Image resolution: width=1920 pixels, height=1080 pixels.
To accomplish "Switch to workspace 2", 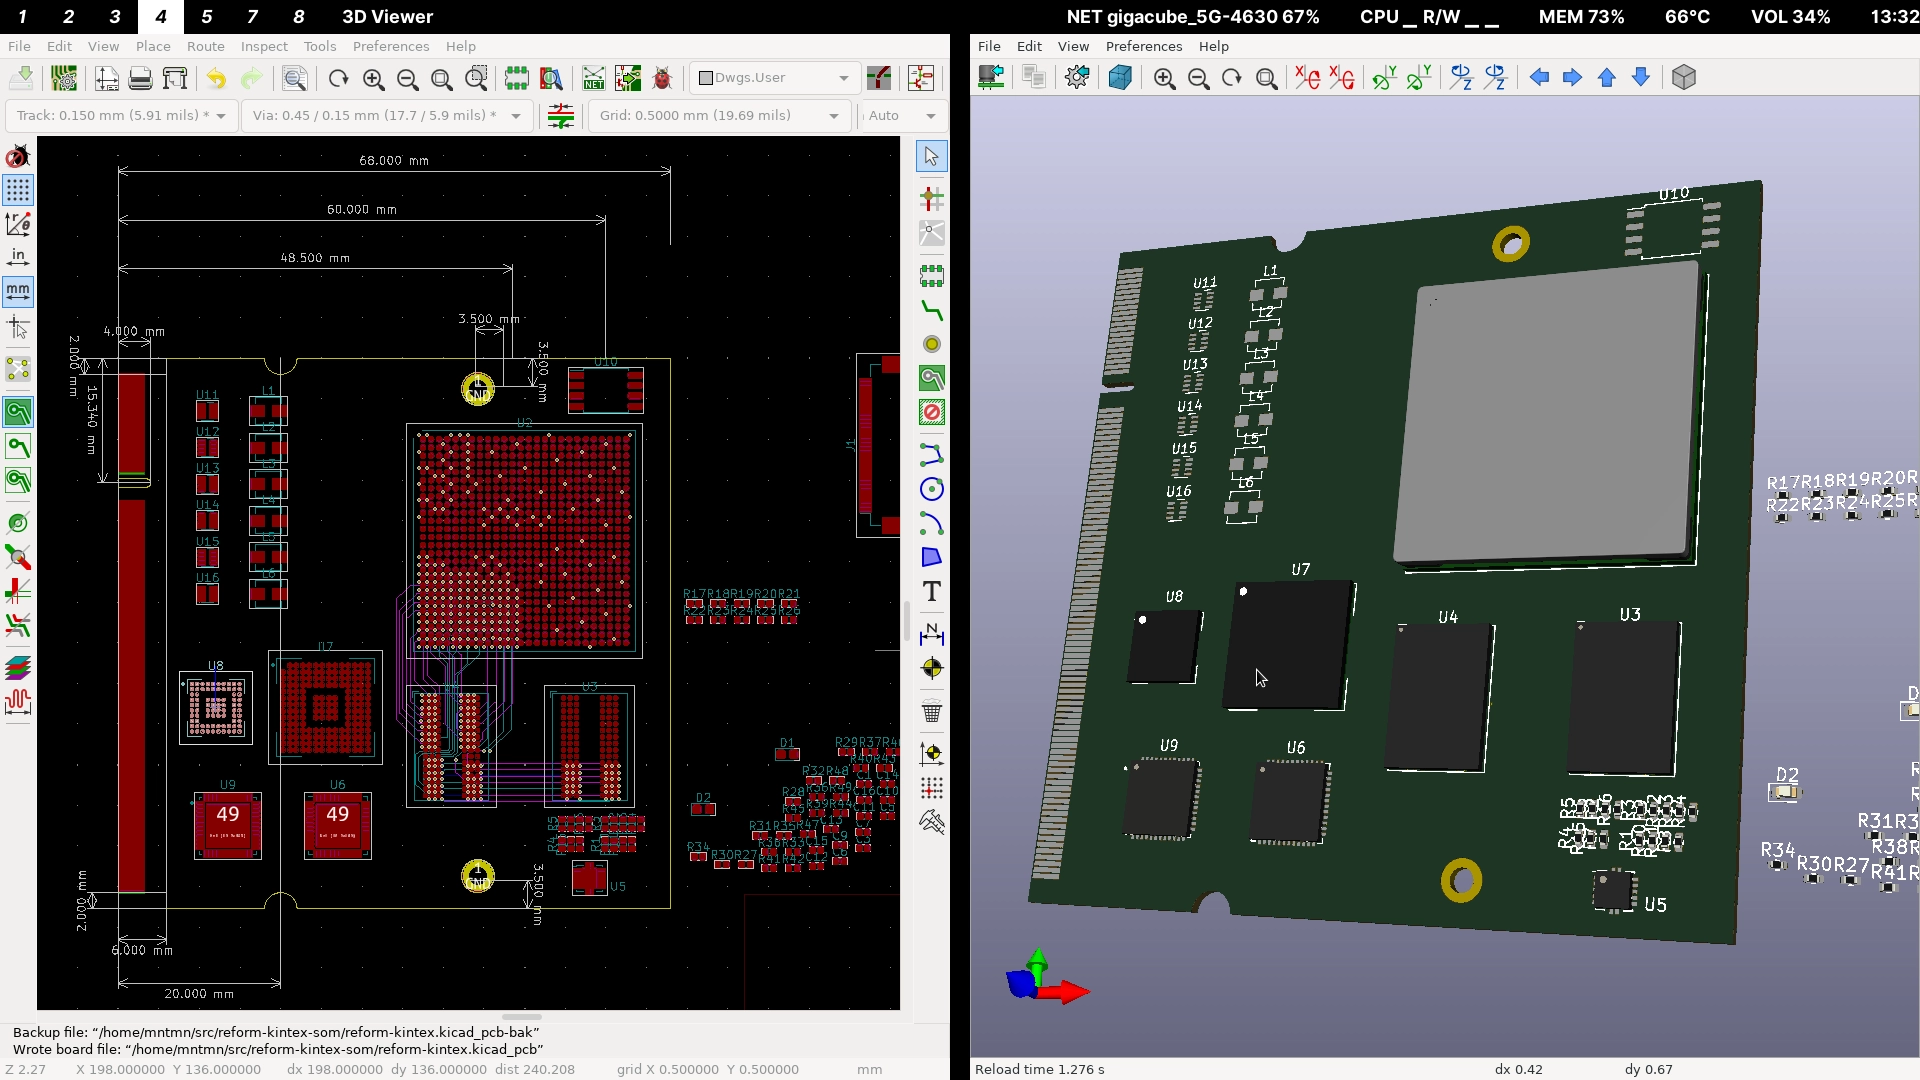I will pos(68,16).
